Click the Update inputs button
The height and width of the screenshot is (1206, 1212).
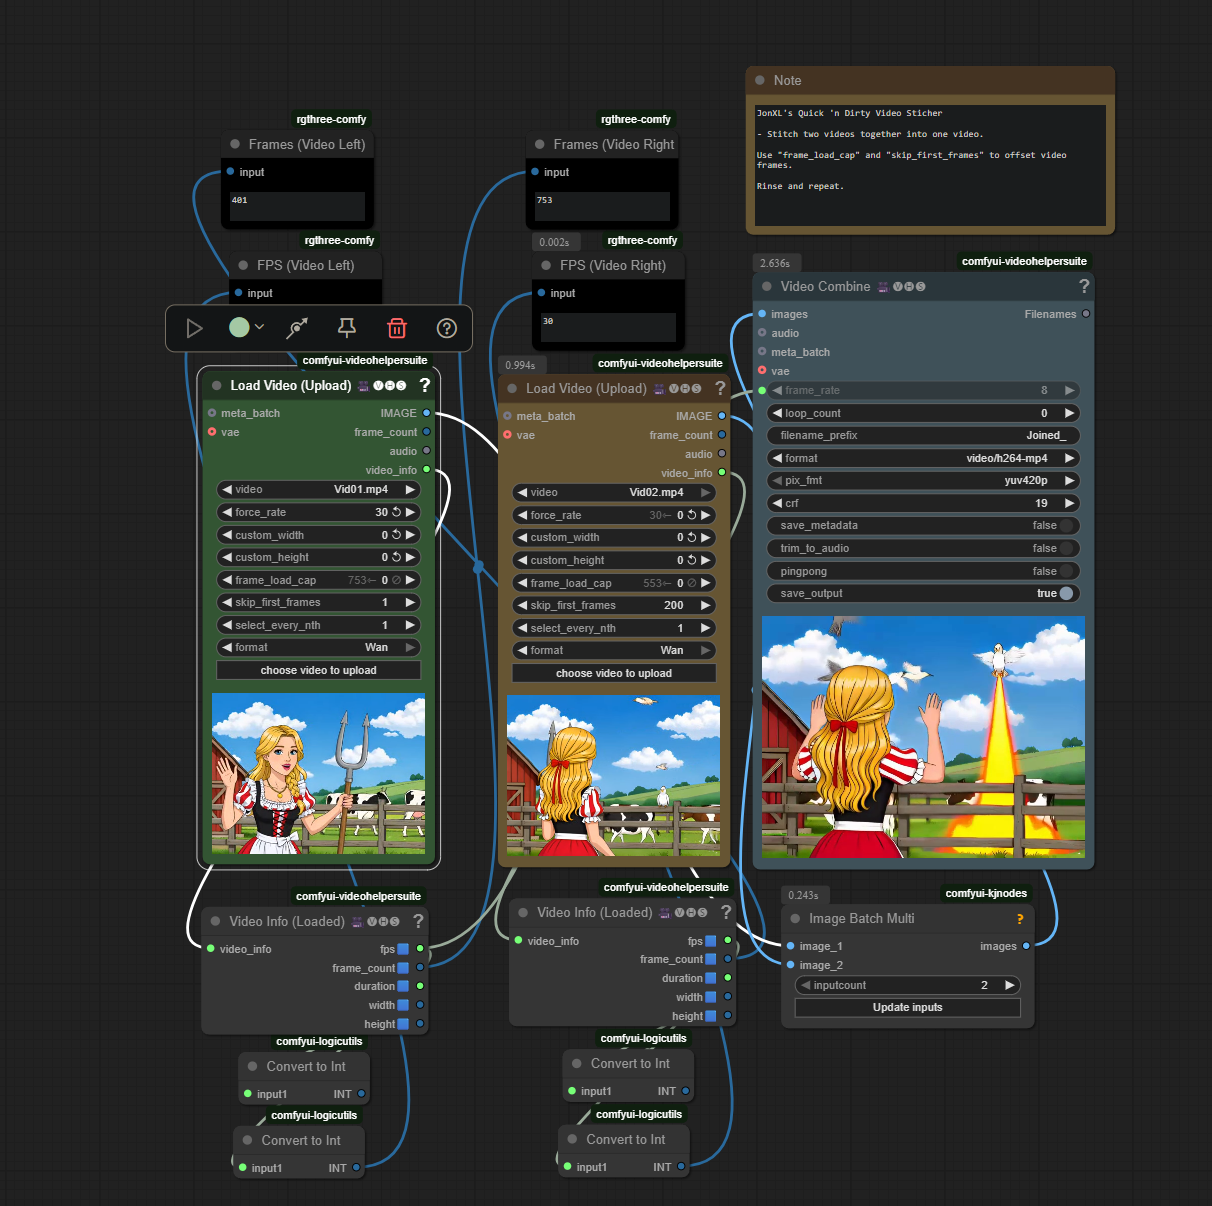(x=907, y=1007)
